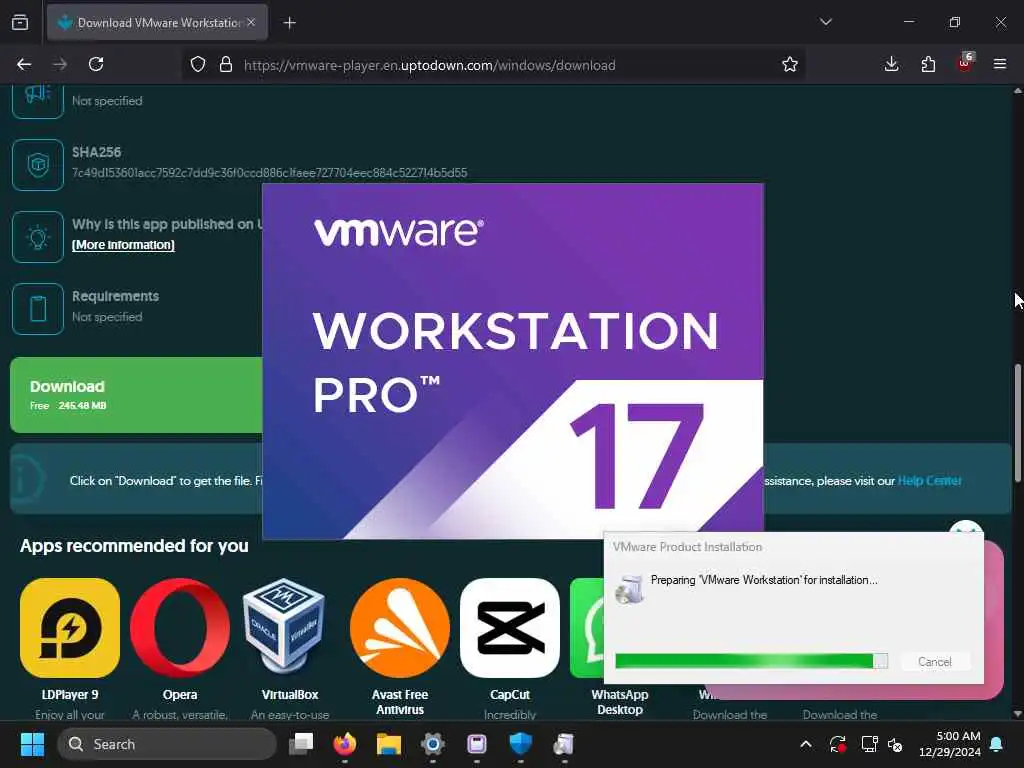Show hidden system tray icons
The width and height of the screenshot is (1024, 768).
[x=806, y=744]
